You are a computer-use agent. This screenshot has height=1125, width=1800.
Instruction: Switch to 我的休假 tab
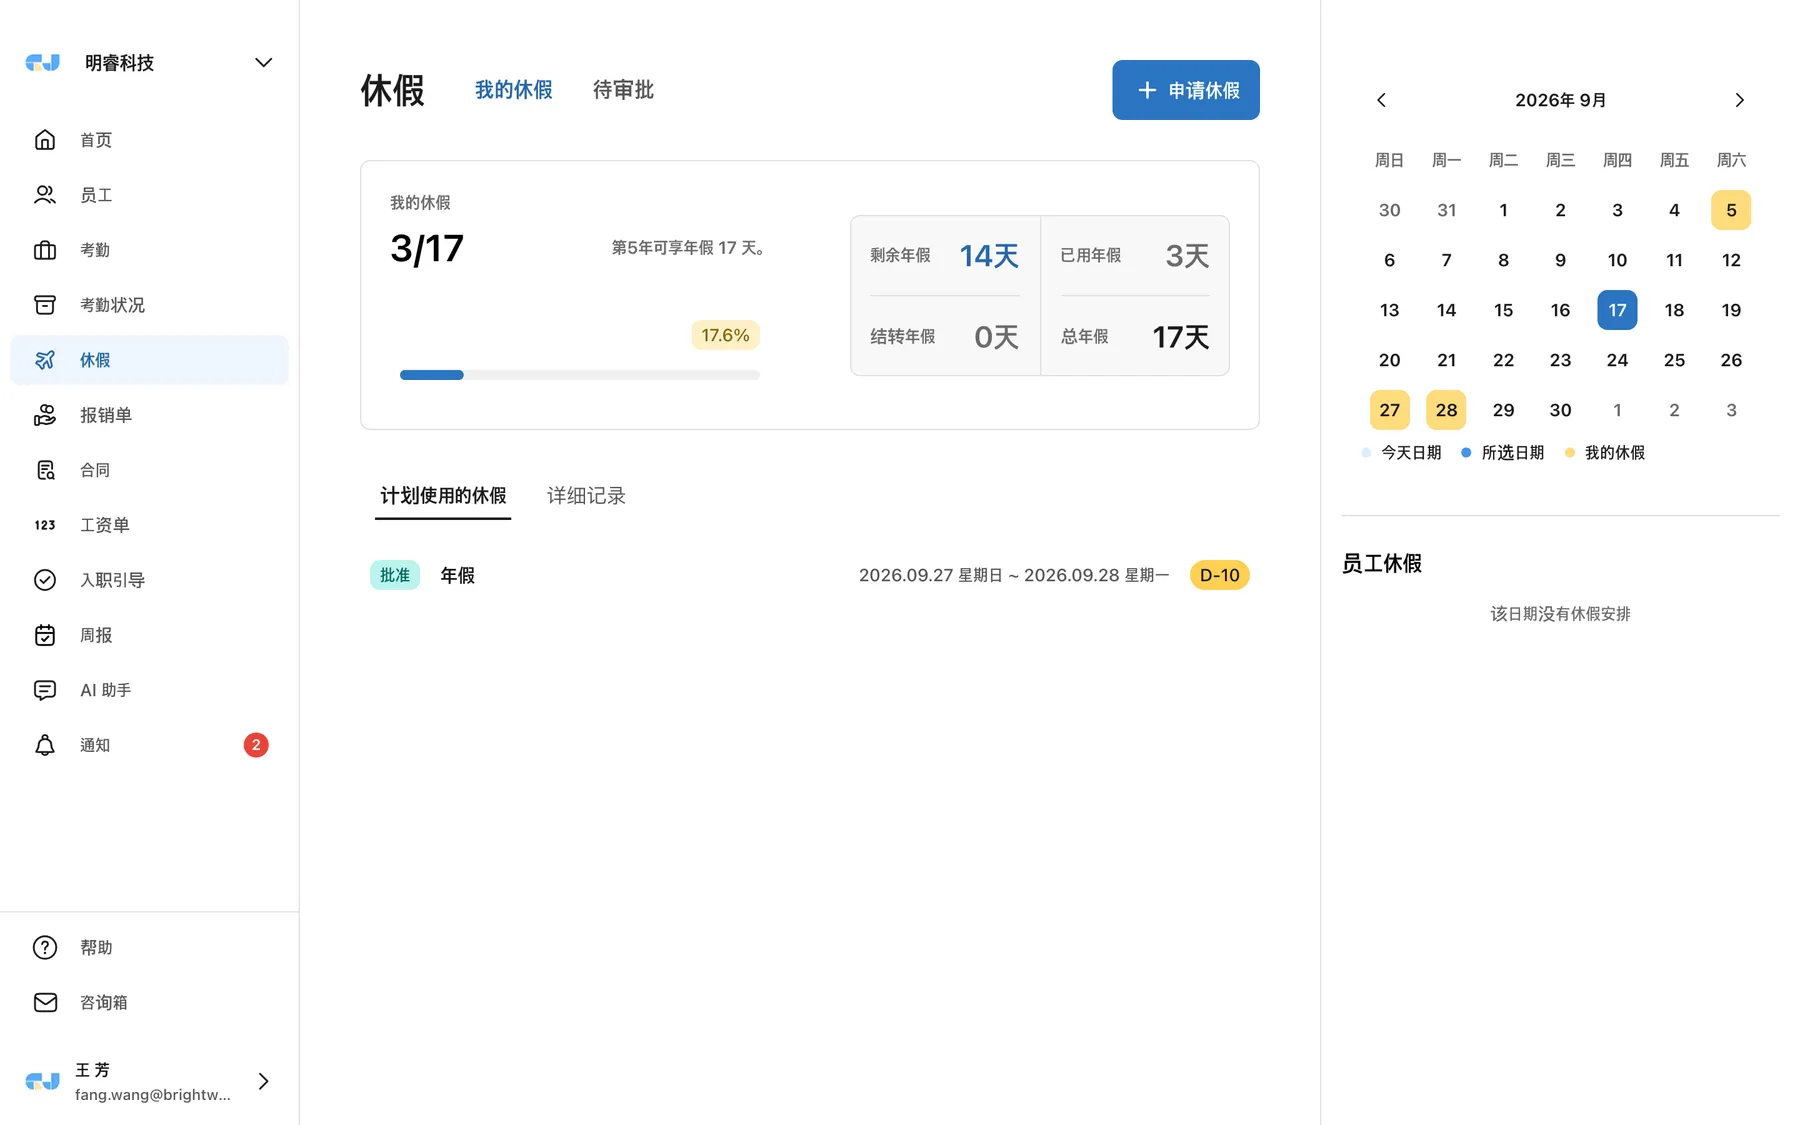point(513,90)
